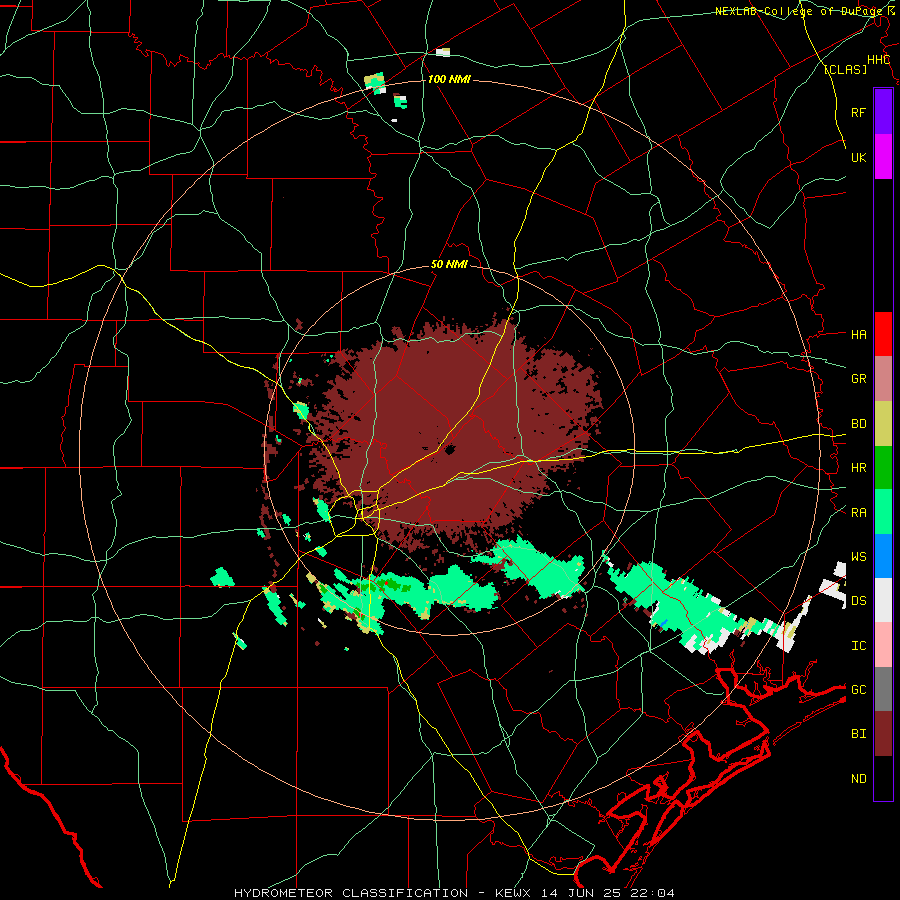Click the HR dark green legend swatch
The image size is (900, 900).
(883, 468)
